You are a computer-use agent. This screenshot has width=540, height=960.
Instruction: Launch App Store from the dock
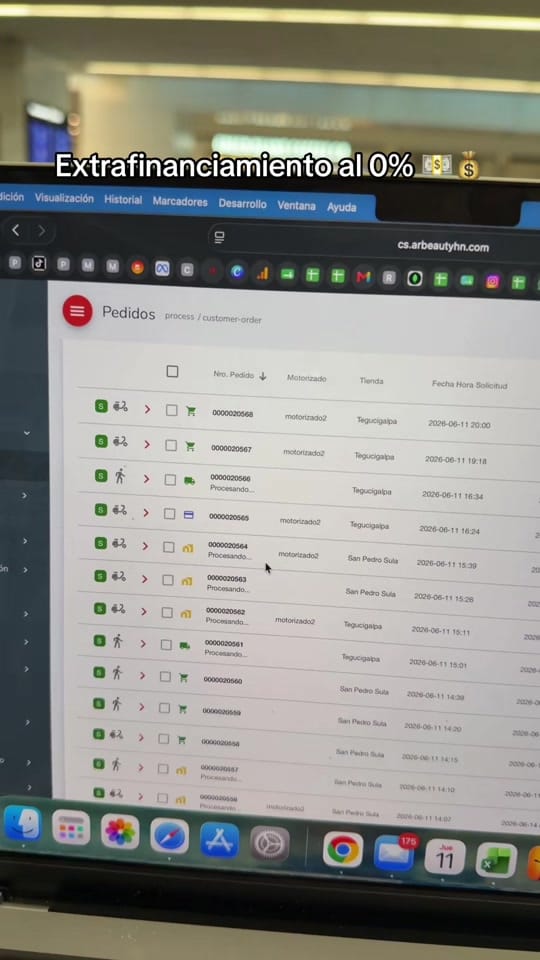click(219, 838)
